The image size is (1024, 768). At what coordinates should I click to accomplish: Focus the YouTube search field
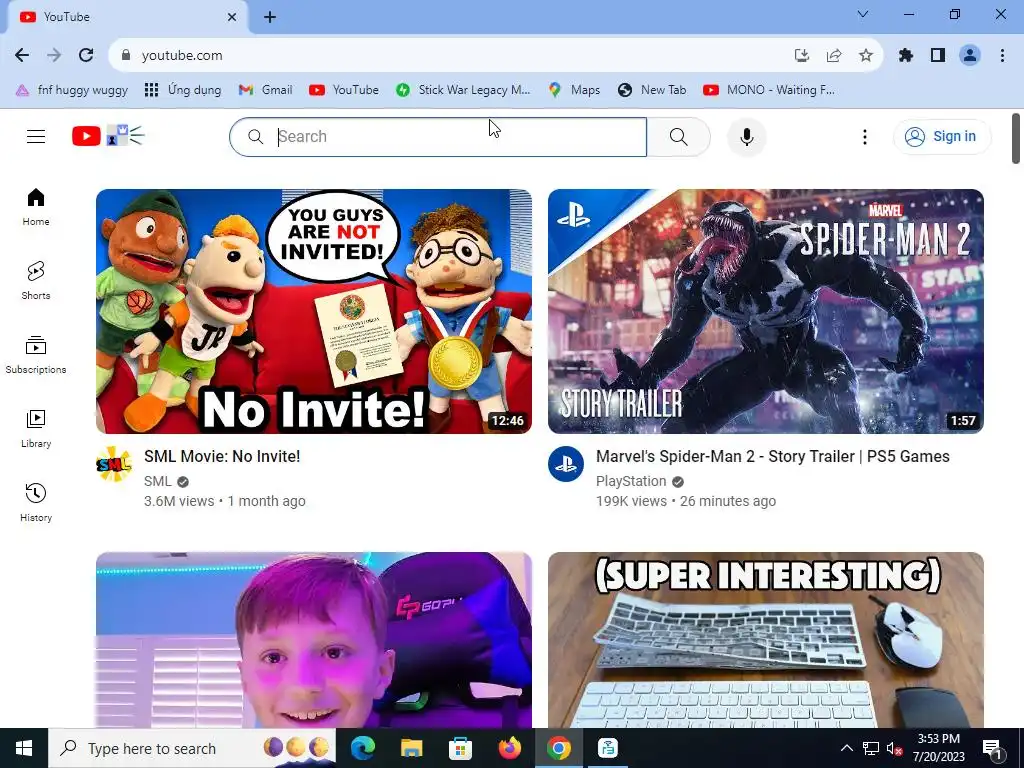[x=438, y=136]
